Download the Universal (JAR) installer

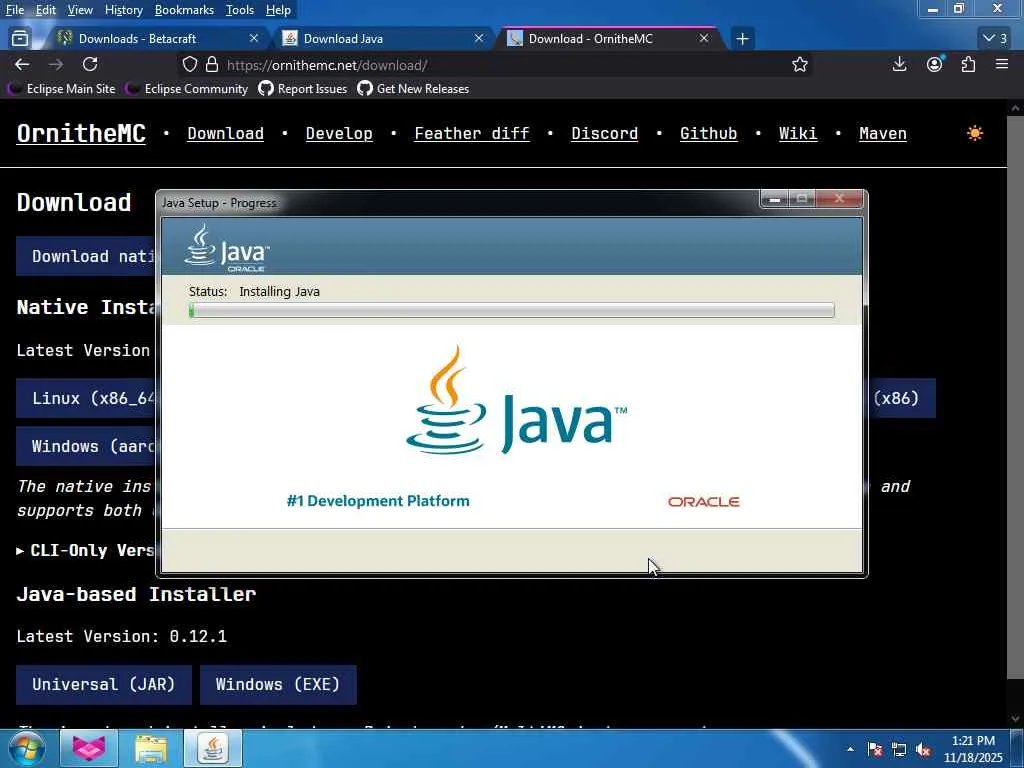tap(104, 684)
